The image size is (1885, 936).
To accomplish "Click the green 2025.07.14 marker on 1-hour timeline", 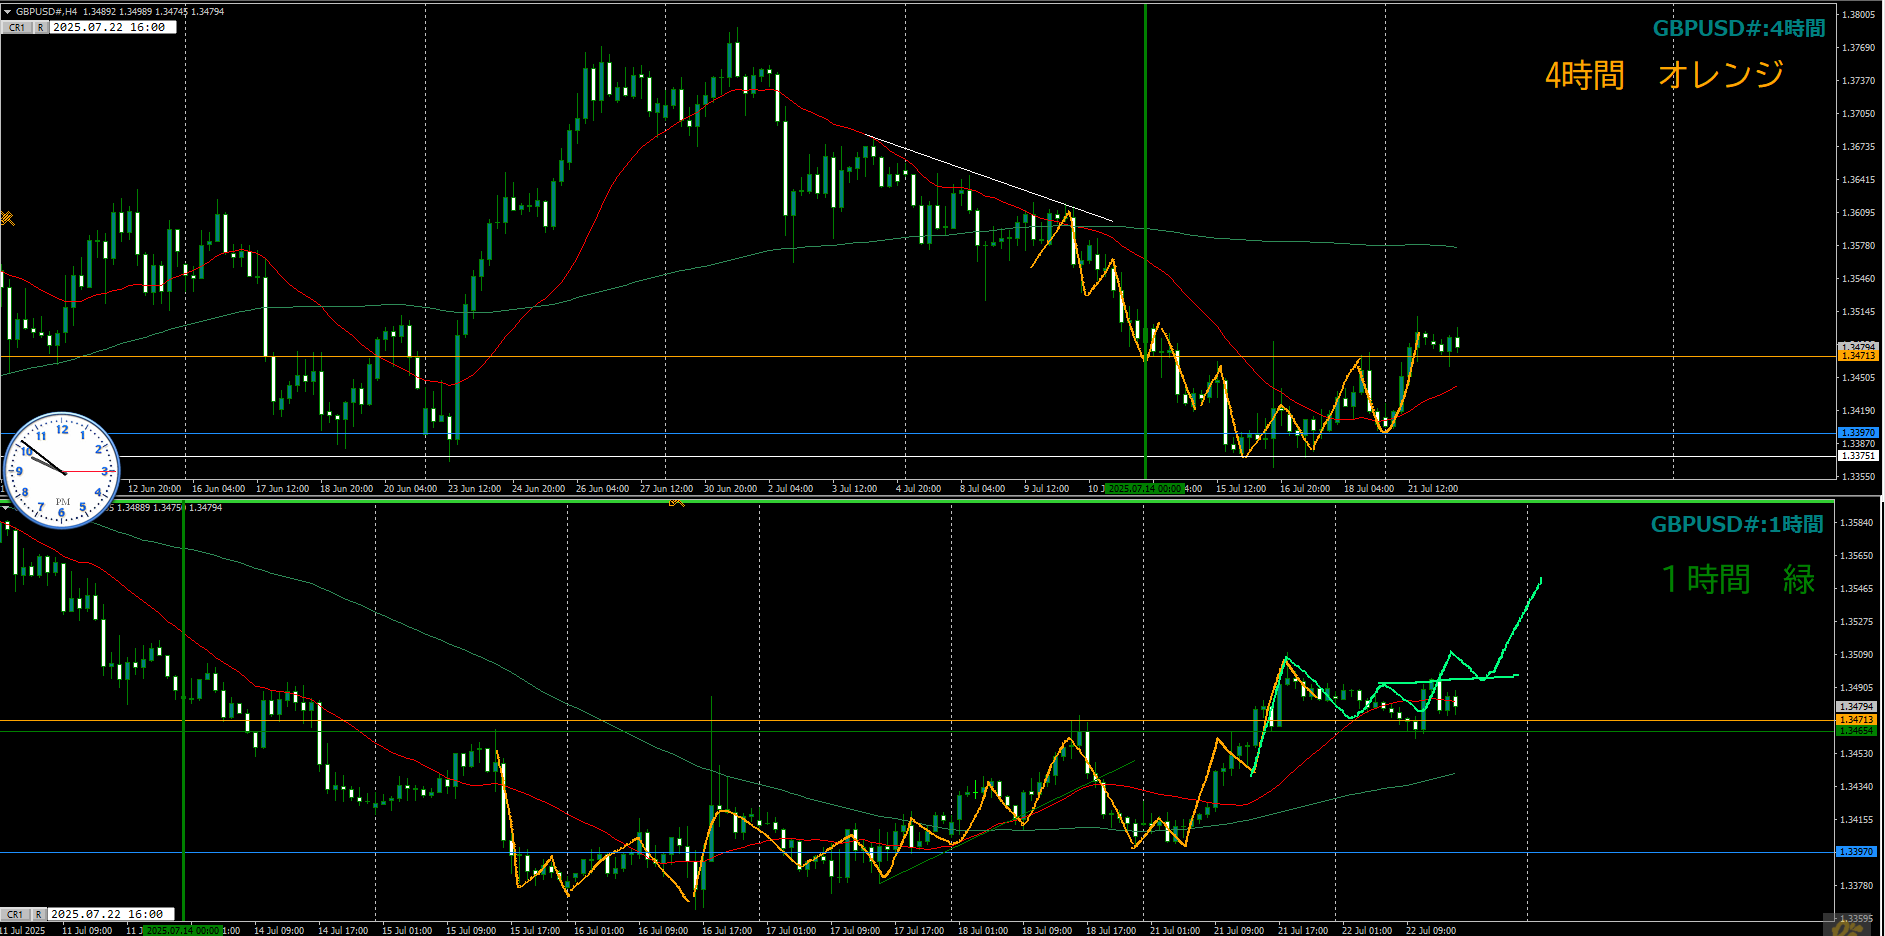I will [182, 930].
